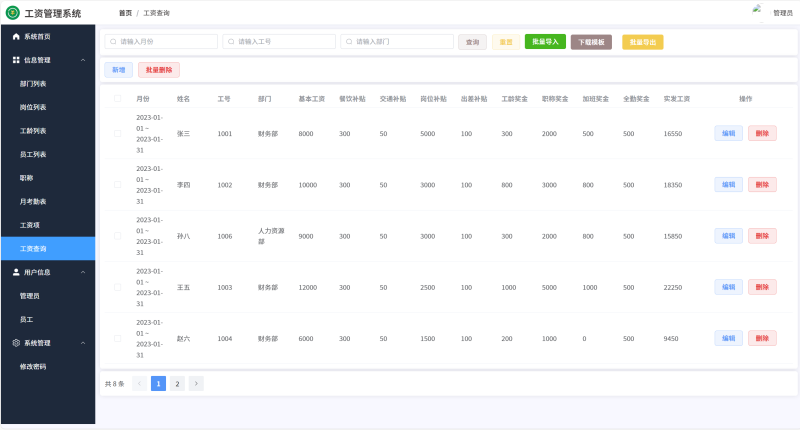Open 月考勤表 in the sidebar
The height and width of the screenshot is (430, 800).
coord(48,201)
